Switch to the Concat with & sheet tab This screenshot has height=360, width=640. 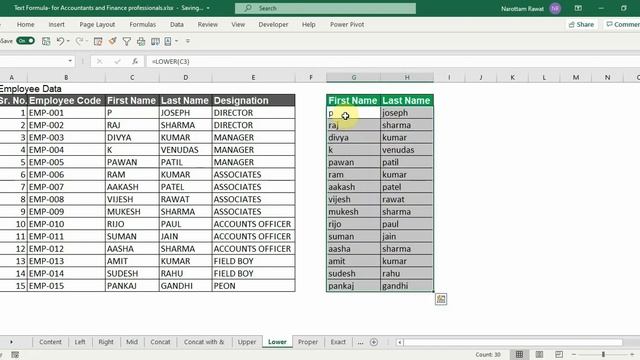coord(204,342)
